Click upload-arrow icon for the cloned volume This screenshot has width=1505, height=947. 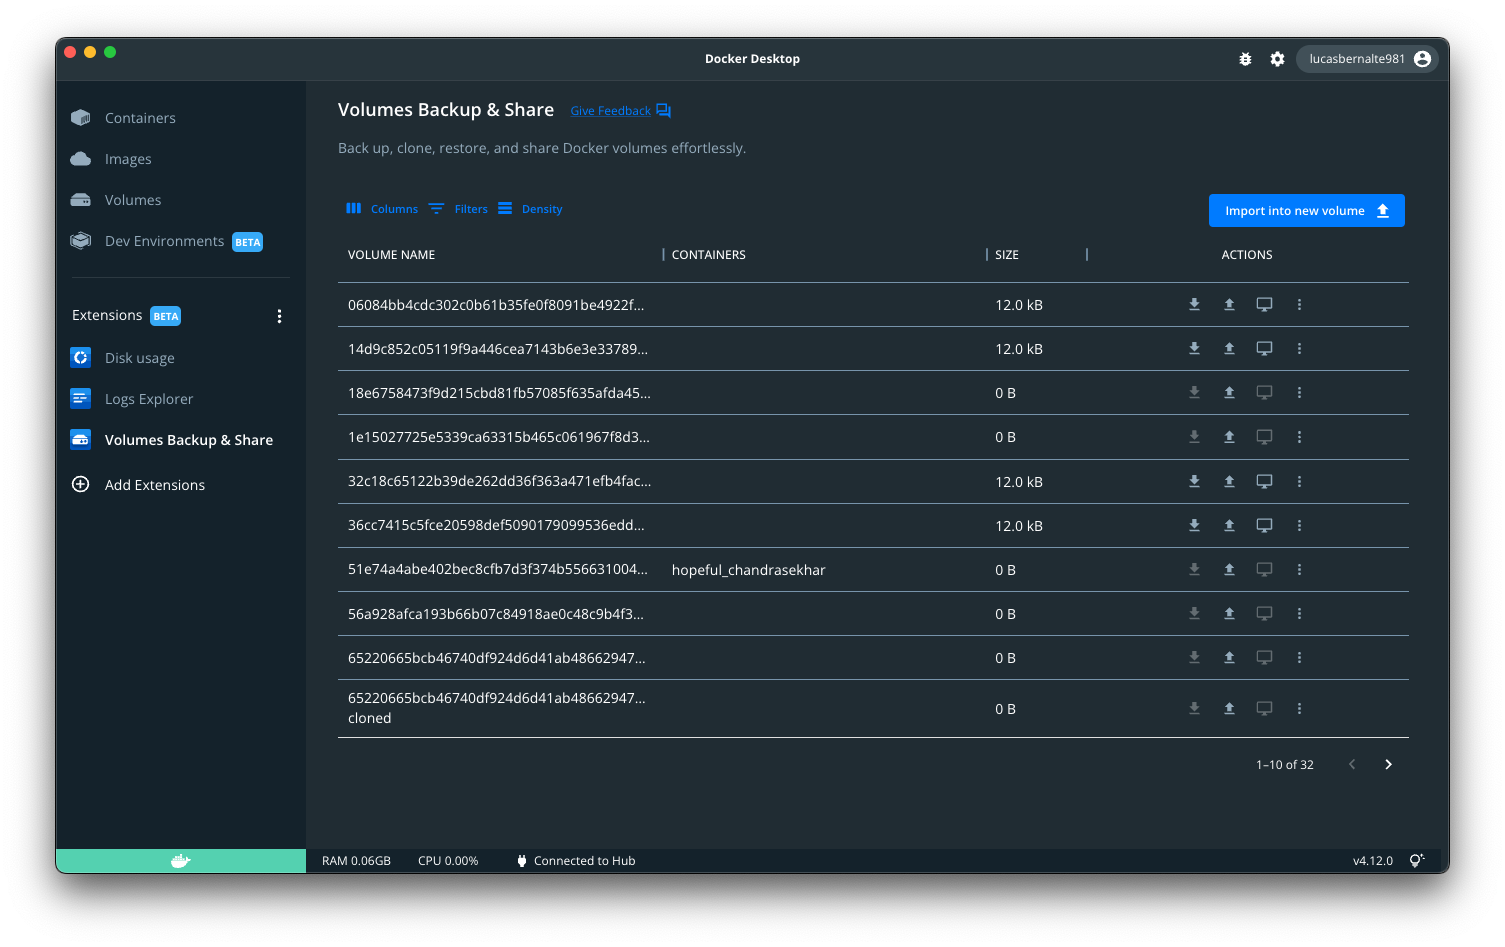1229,709
